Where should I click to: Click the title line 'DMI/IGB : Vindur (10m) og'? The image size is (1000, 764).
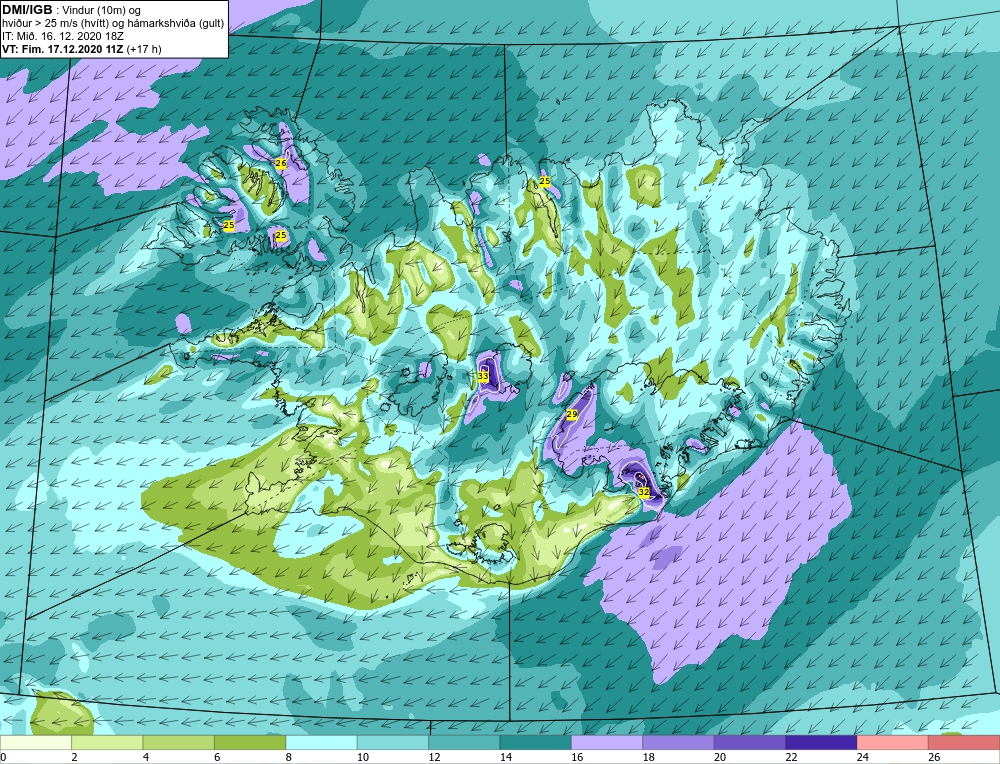(x=72, y=10)
